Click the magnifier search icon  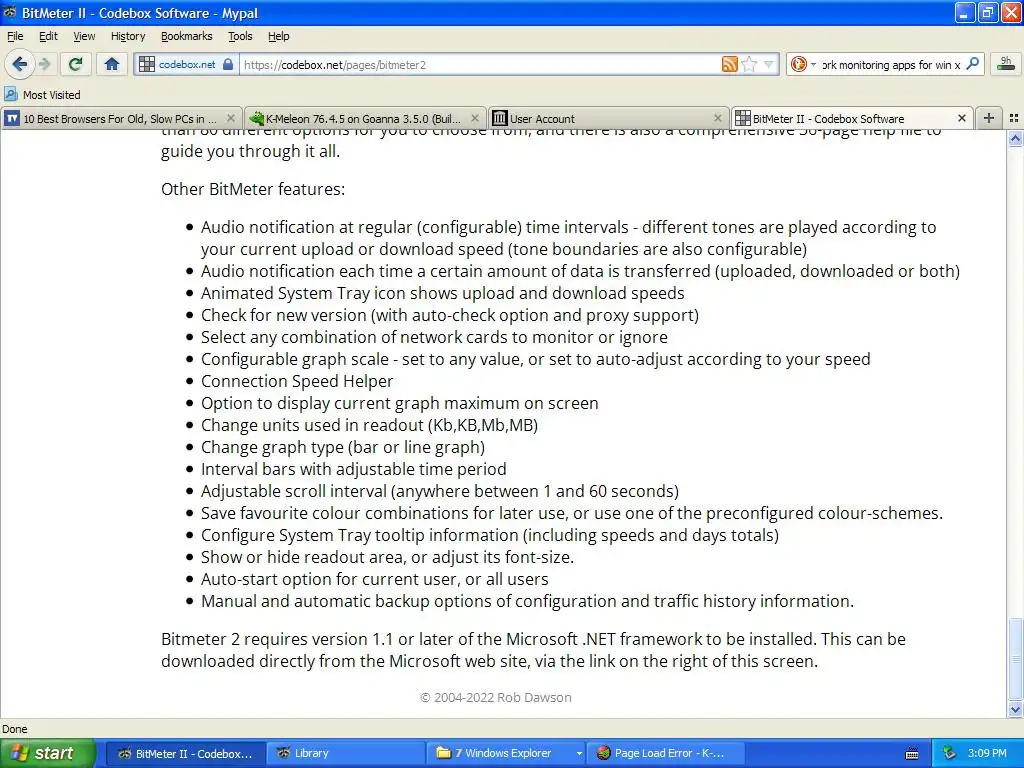(972, 64)
